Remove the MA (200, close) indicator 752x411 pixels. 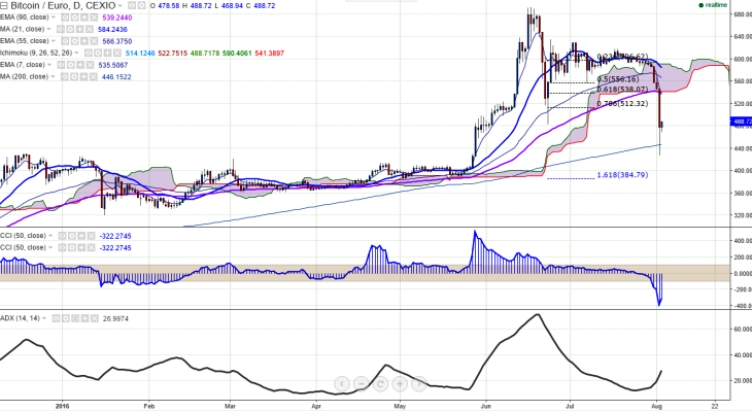coord(93,78)
